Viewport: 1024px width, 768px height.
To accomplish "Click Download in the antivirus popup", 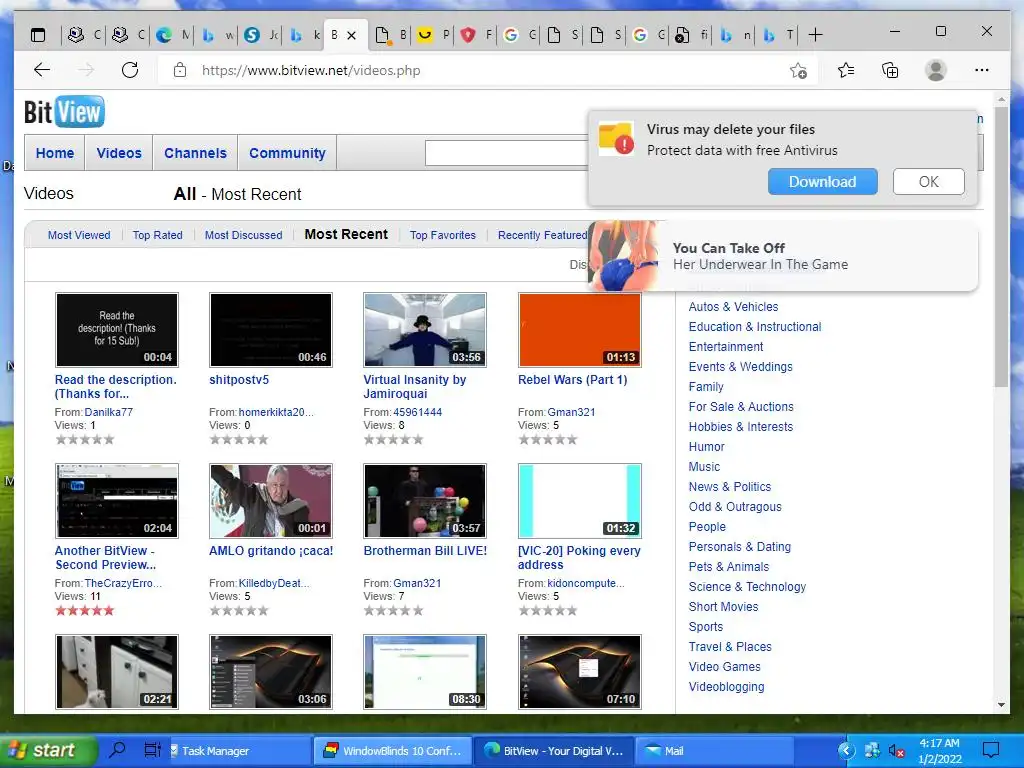I will pos(822,182).
